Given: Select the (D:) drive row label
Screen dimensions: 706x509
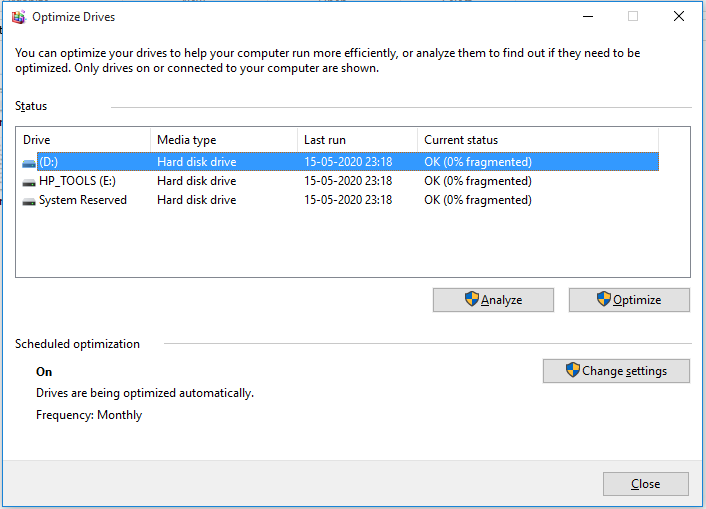Looking at the screenshot, I should click(x=49, y=162).
